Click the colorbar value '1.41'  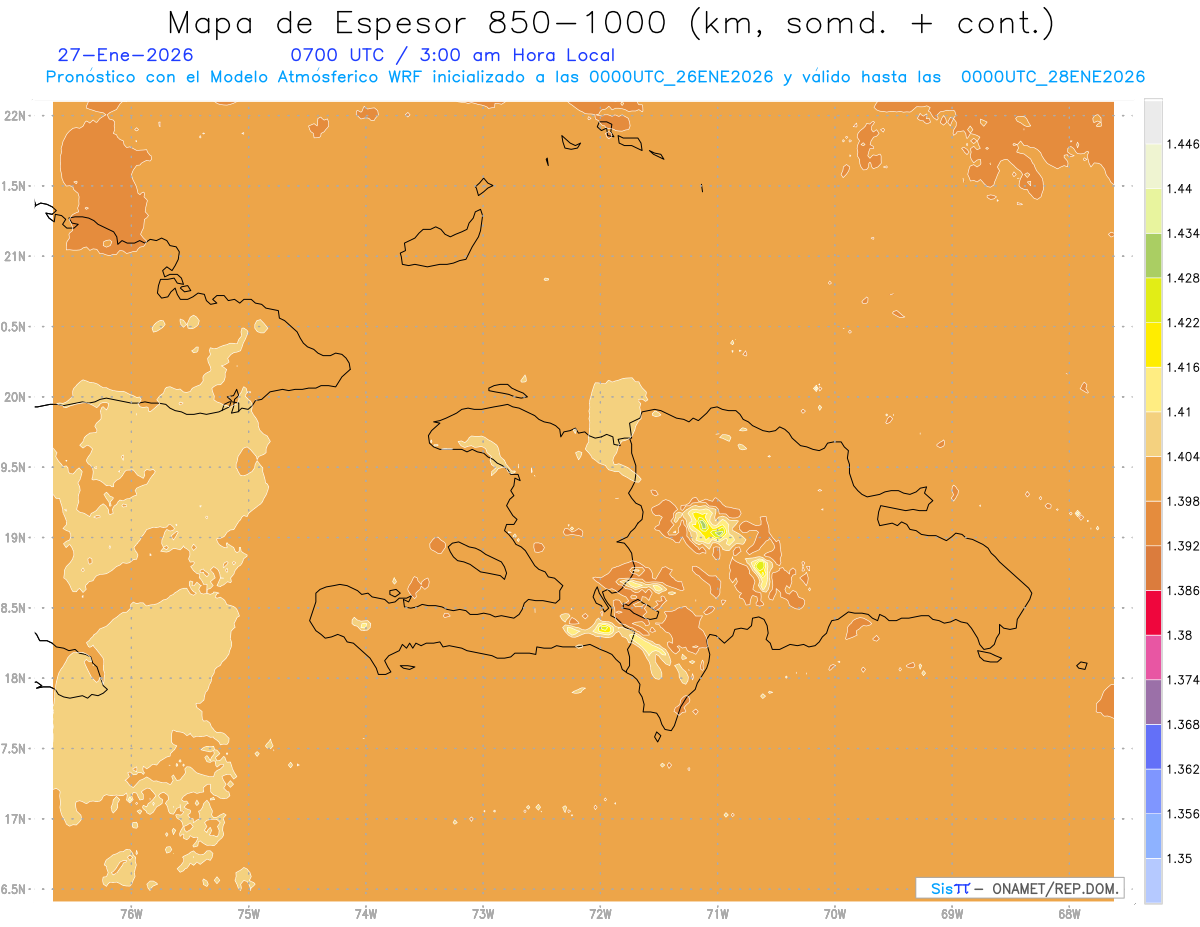click(x=1178, y=412)
